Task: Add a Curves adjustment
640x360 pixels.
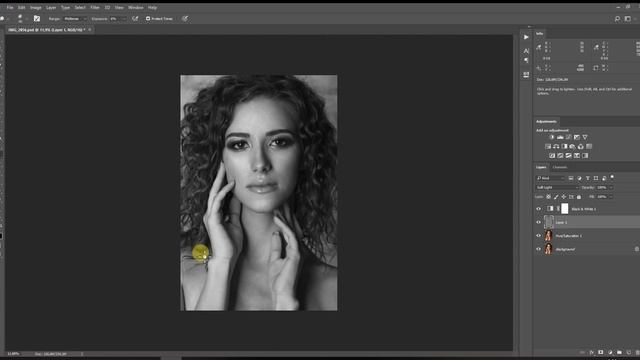Action: pyautogui.click(x=568, y=137)
